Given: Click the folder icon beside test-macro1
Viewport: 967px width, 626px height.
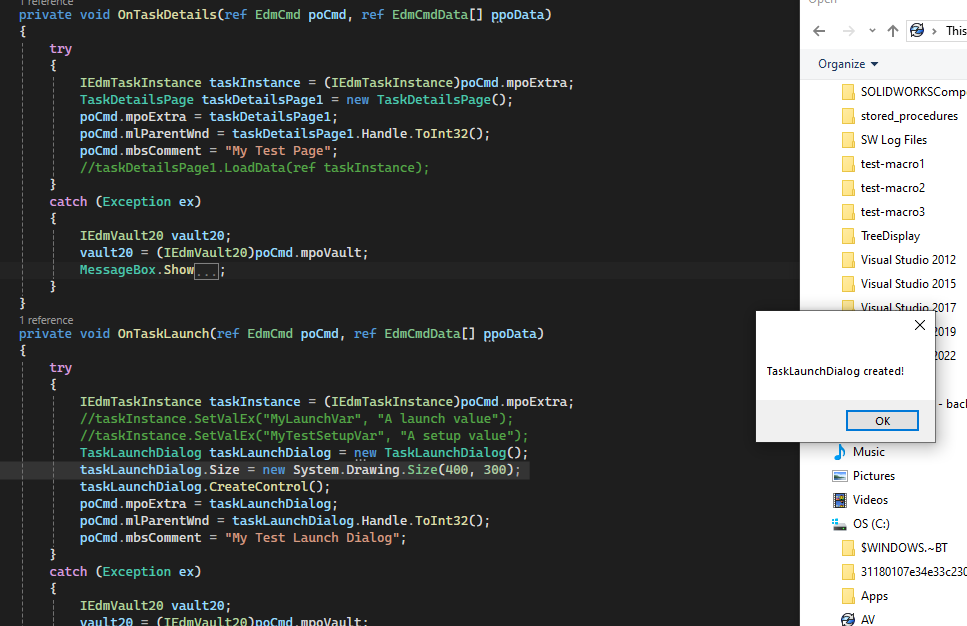Looking at the screenshot, I should (849, 164).
